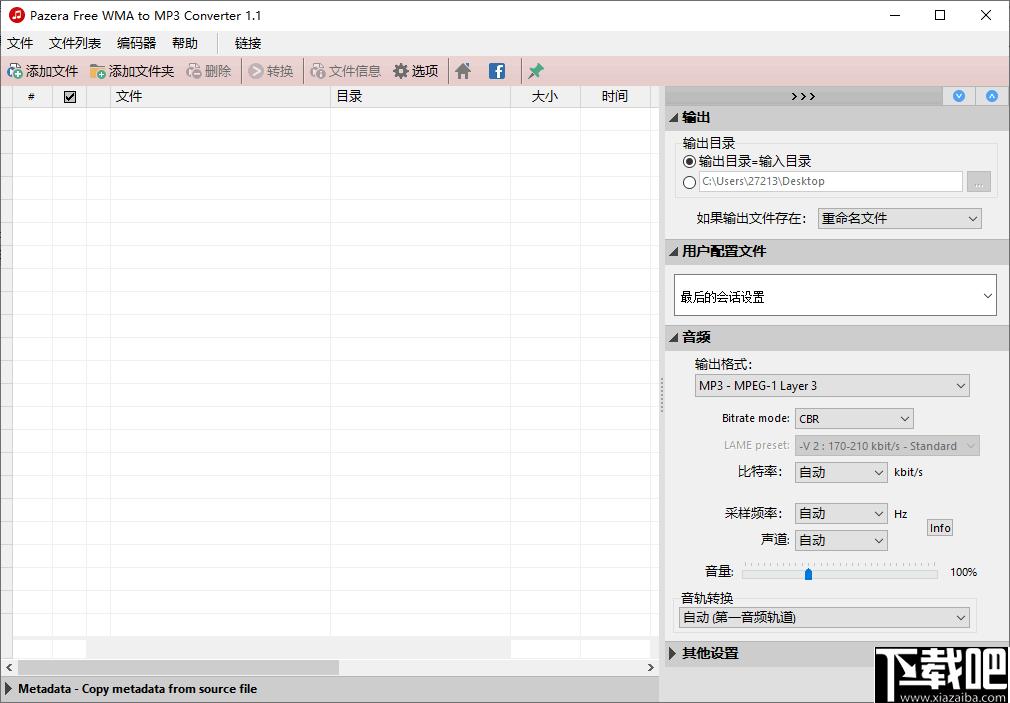Open the 用户配置文件 profile dropdown
1010x703 pixels.
click(x=835, y=296)
